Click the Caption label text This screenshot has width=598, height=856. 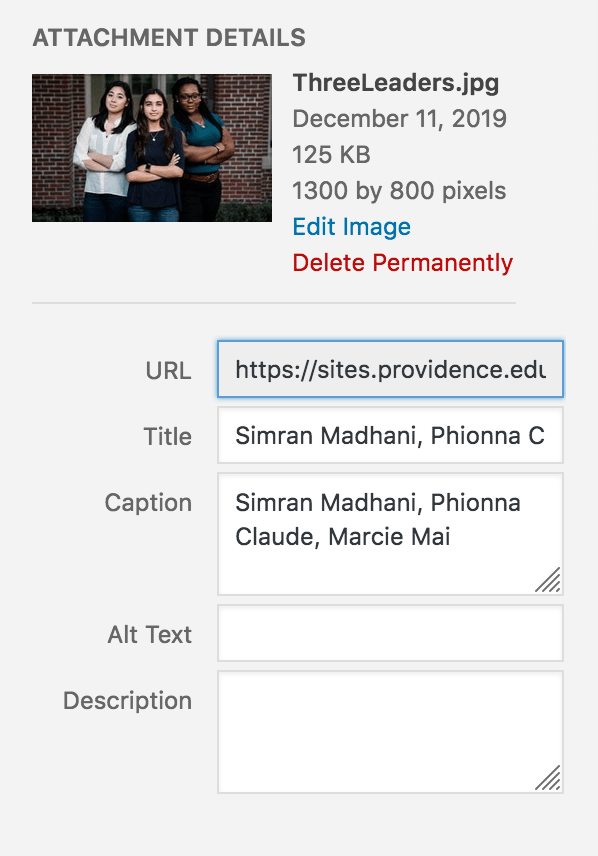click(x=149, y=503)
